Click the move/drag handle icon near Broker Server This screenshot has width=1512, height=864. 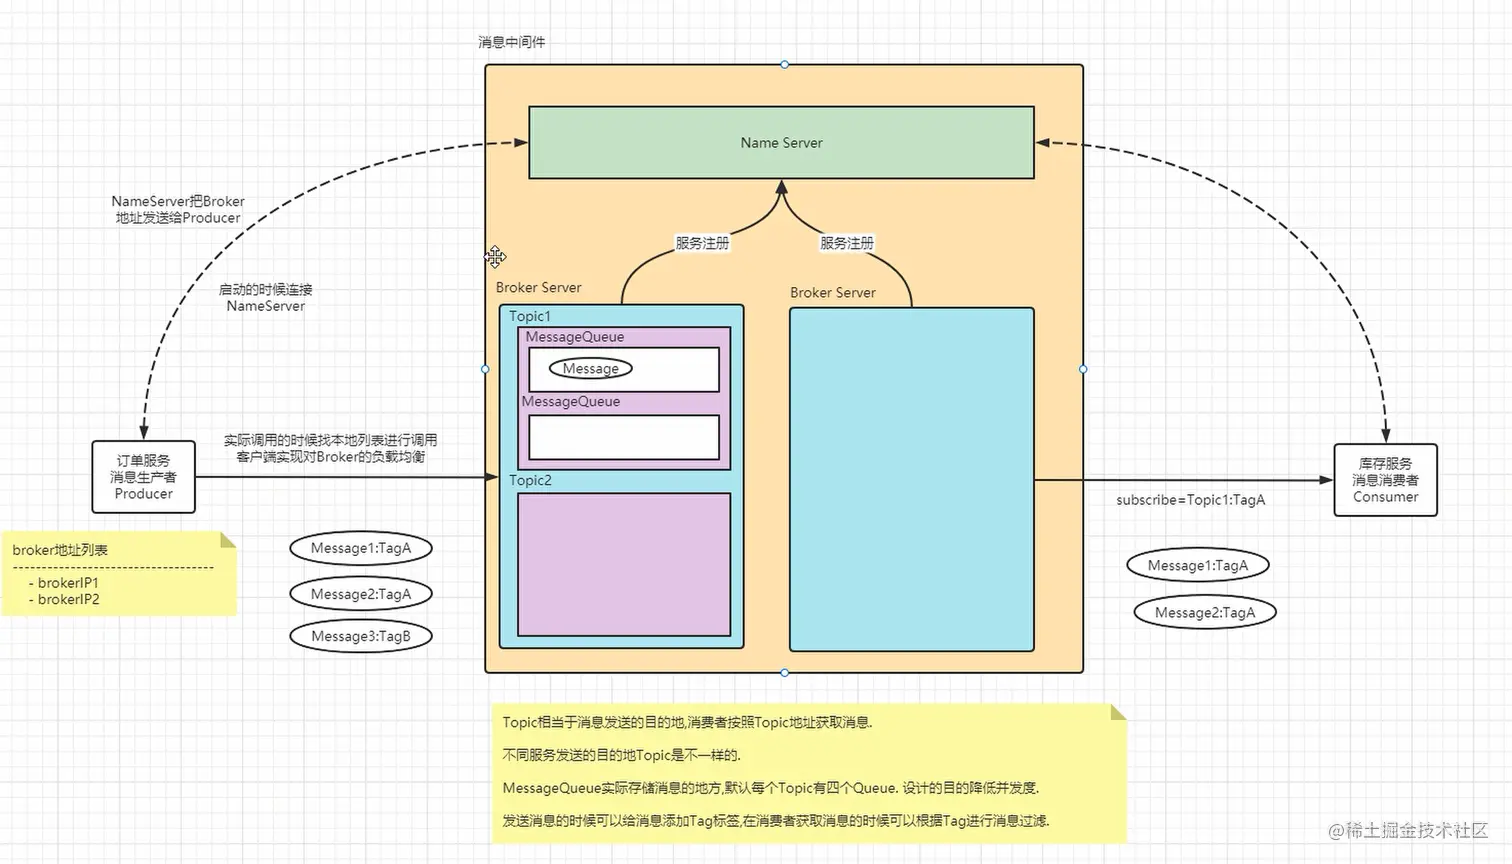495,257
